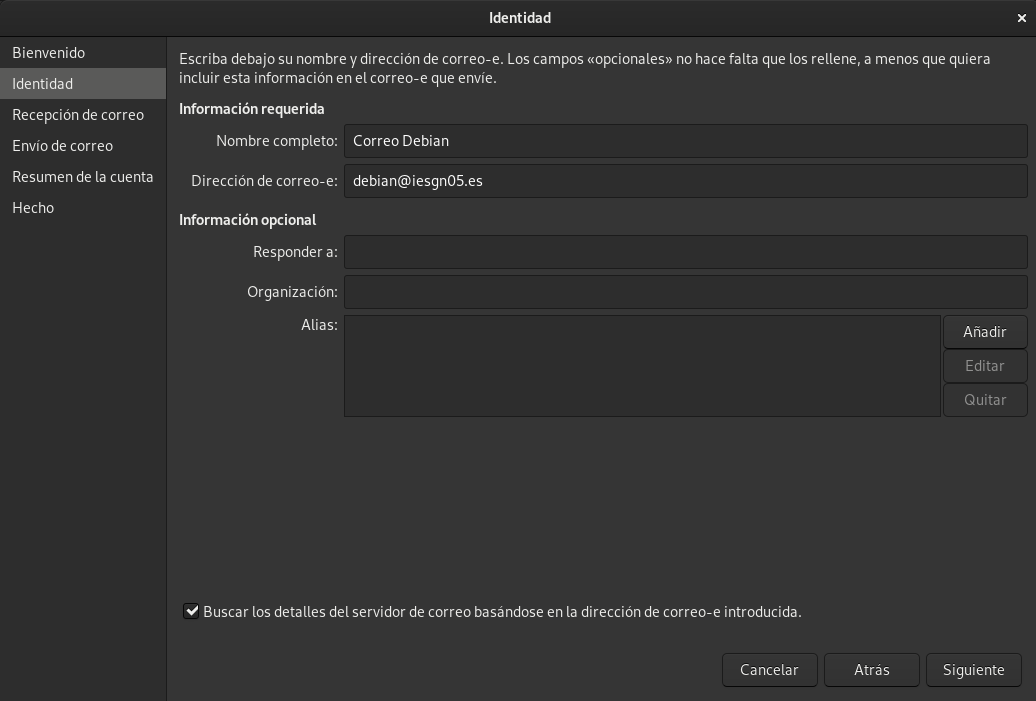Open the Recepción de correo step
Image resolution: width=1036 pixels, height=701 pixels.
[78, 115]
